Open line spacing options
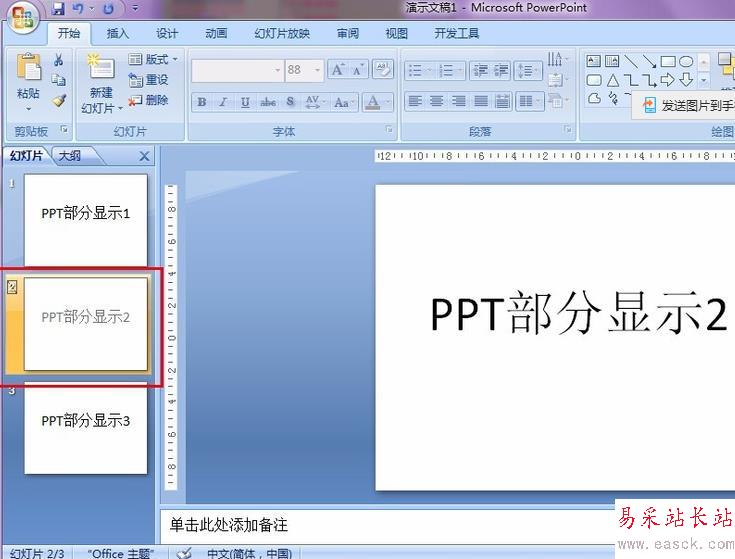Viewport: 735px width, 559px height. tap(528, 71)
